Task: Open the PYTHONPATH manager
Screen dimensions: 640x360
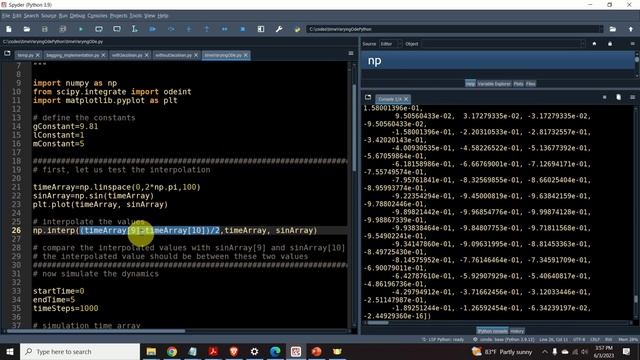Action: coord(297,29)
